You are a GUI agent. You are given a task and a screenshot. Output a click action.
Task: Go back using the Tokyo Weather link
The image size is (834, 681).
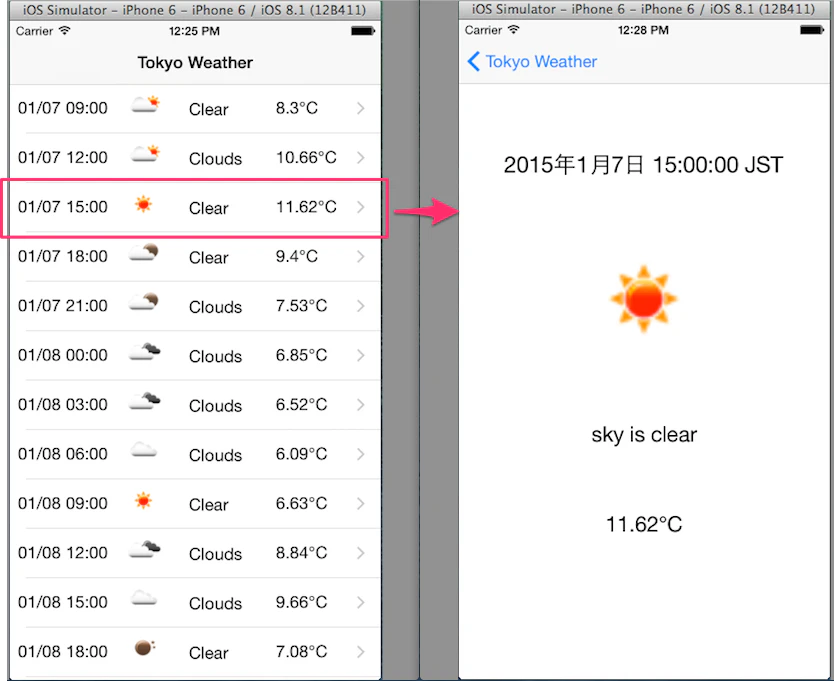tap(541, 62)
